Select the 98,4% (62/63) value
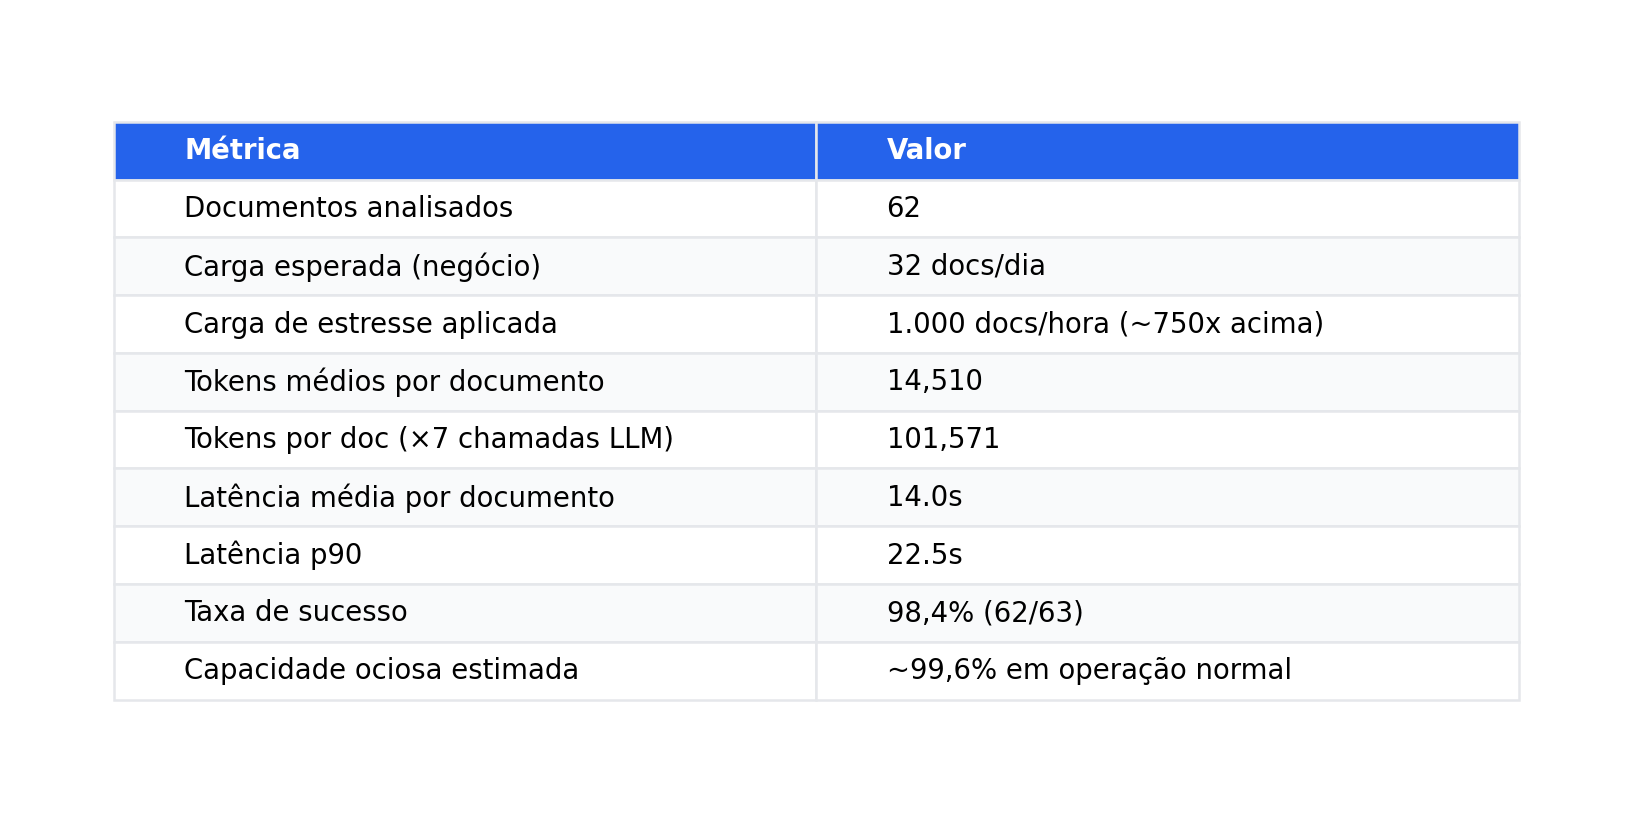Viewport: 1632px width, 822px height. pyautogui.click(x=985, y=613)
